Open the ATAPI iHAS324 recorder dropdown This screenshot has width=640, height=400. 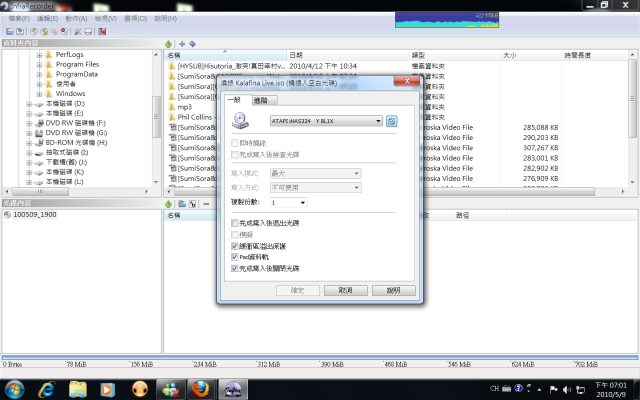326,121
